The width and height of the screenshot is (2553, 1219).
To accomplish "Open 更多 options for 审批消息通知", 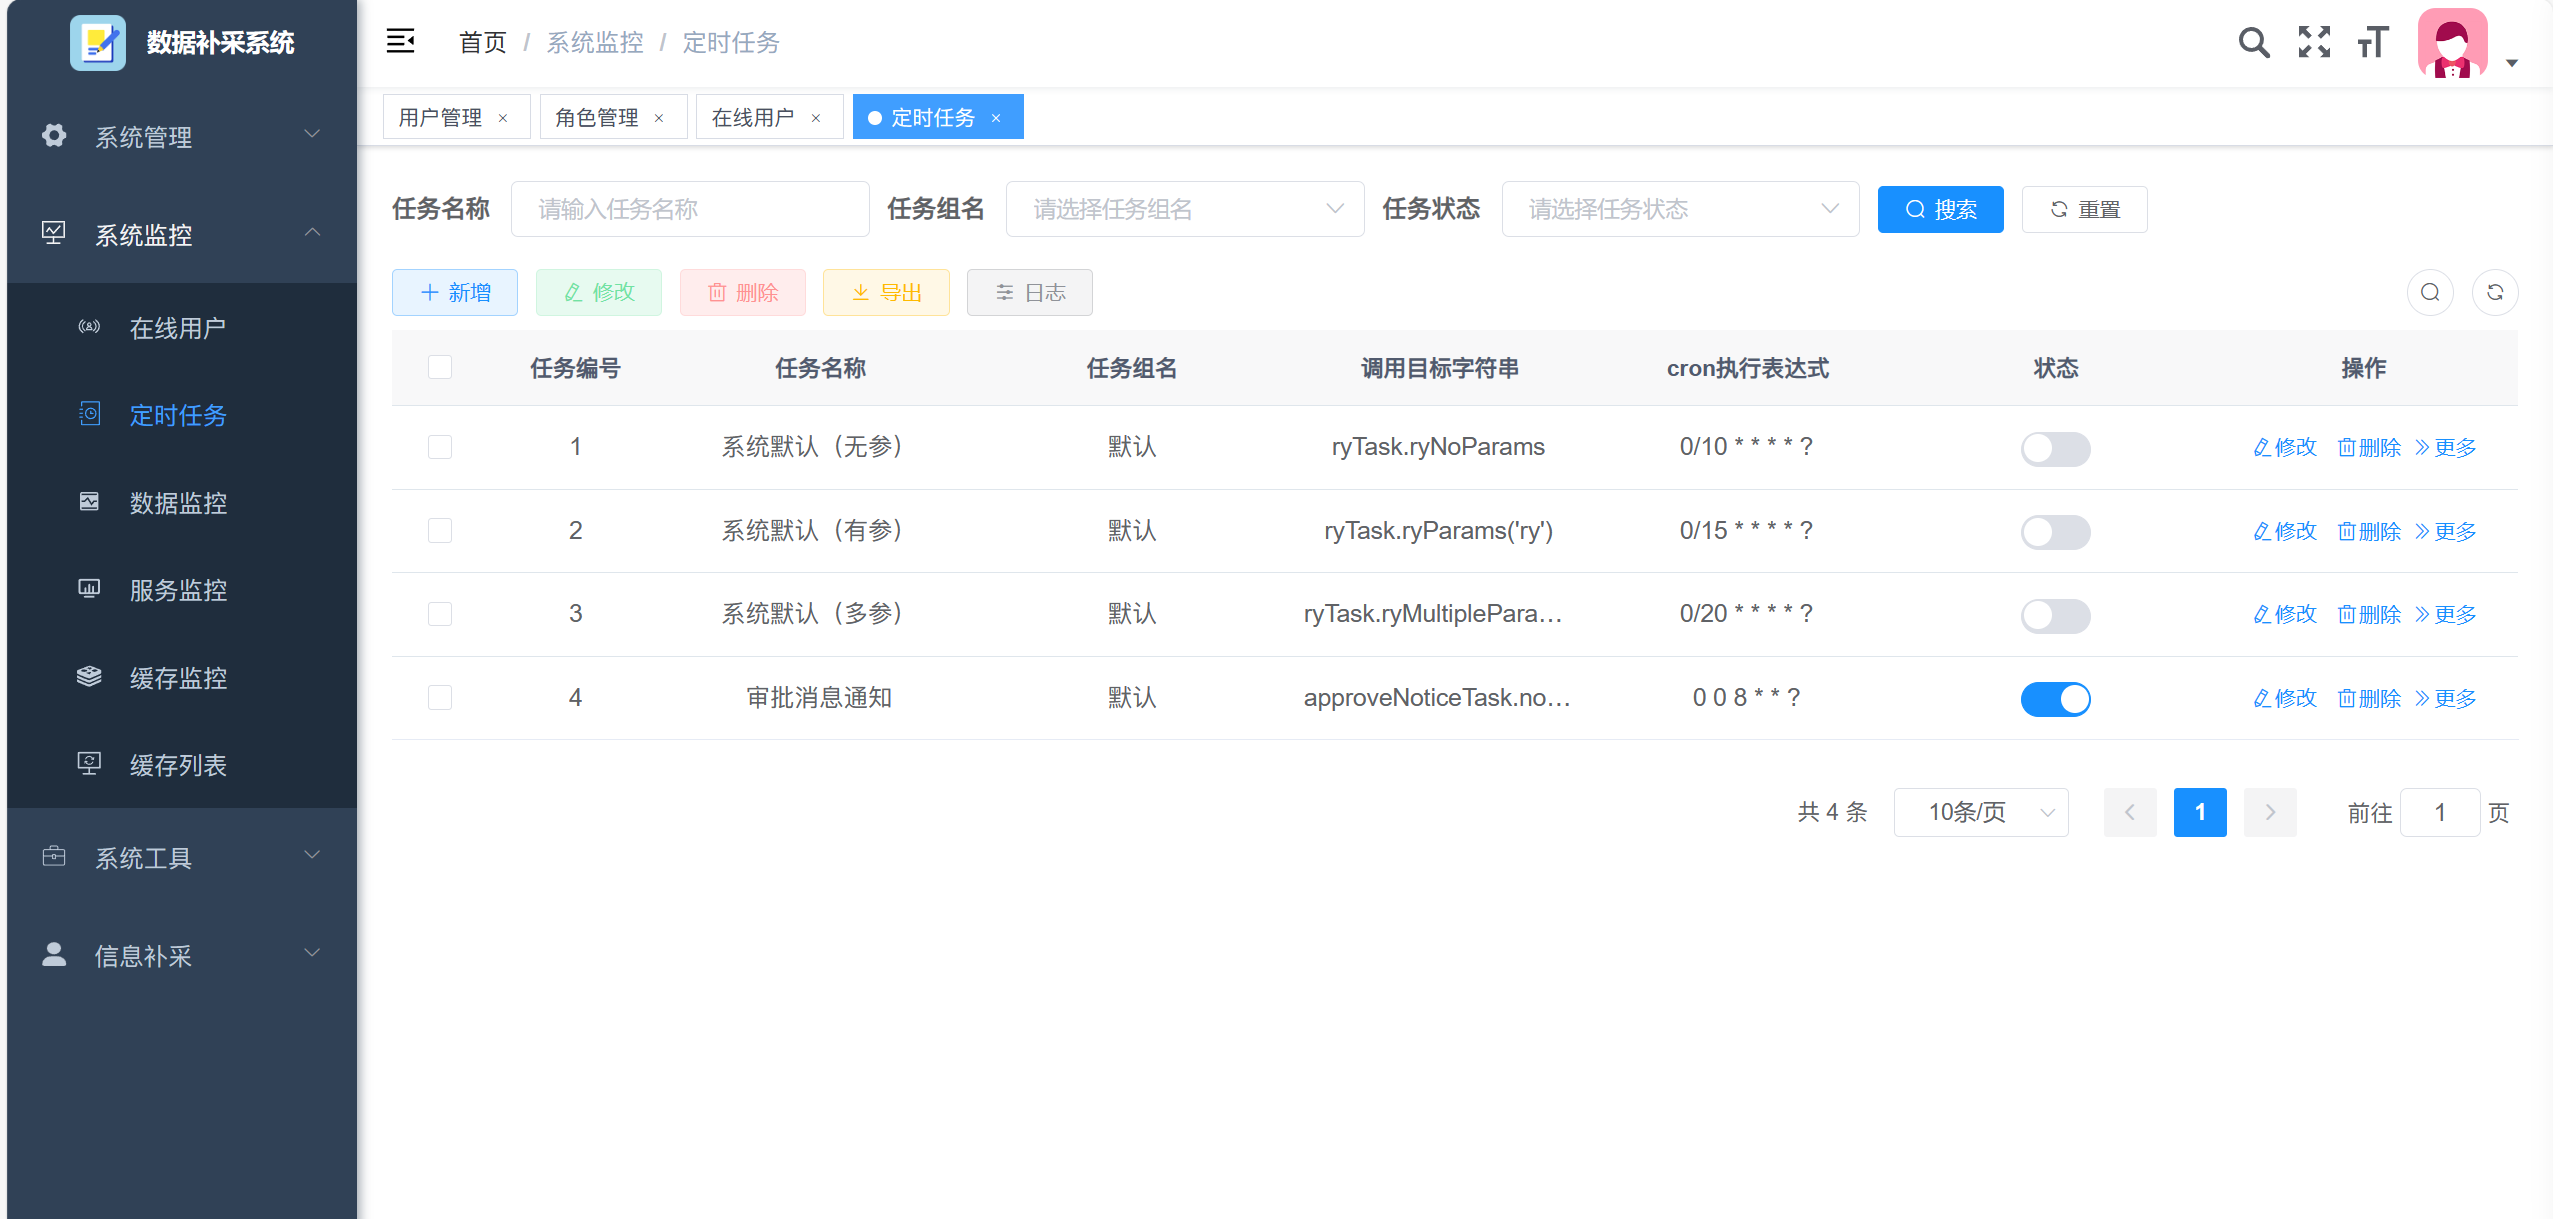I will pos(2446,698).
